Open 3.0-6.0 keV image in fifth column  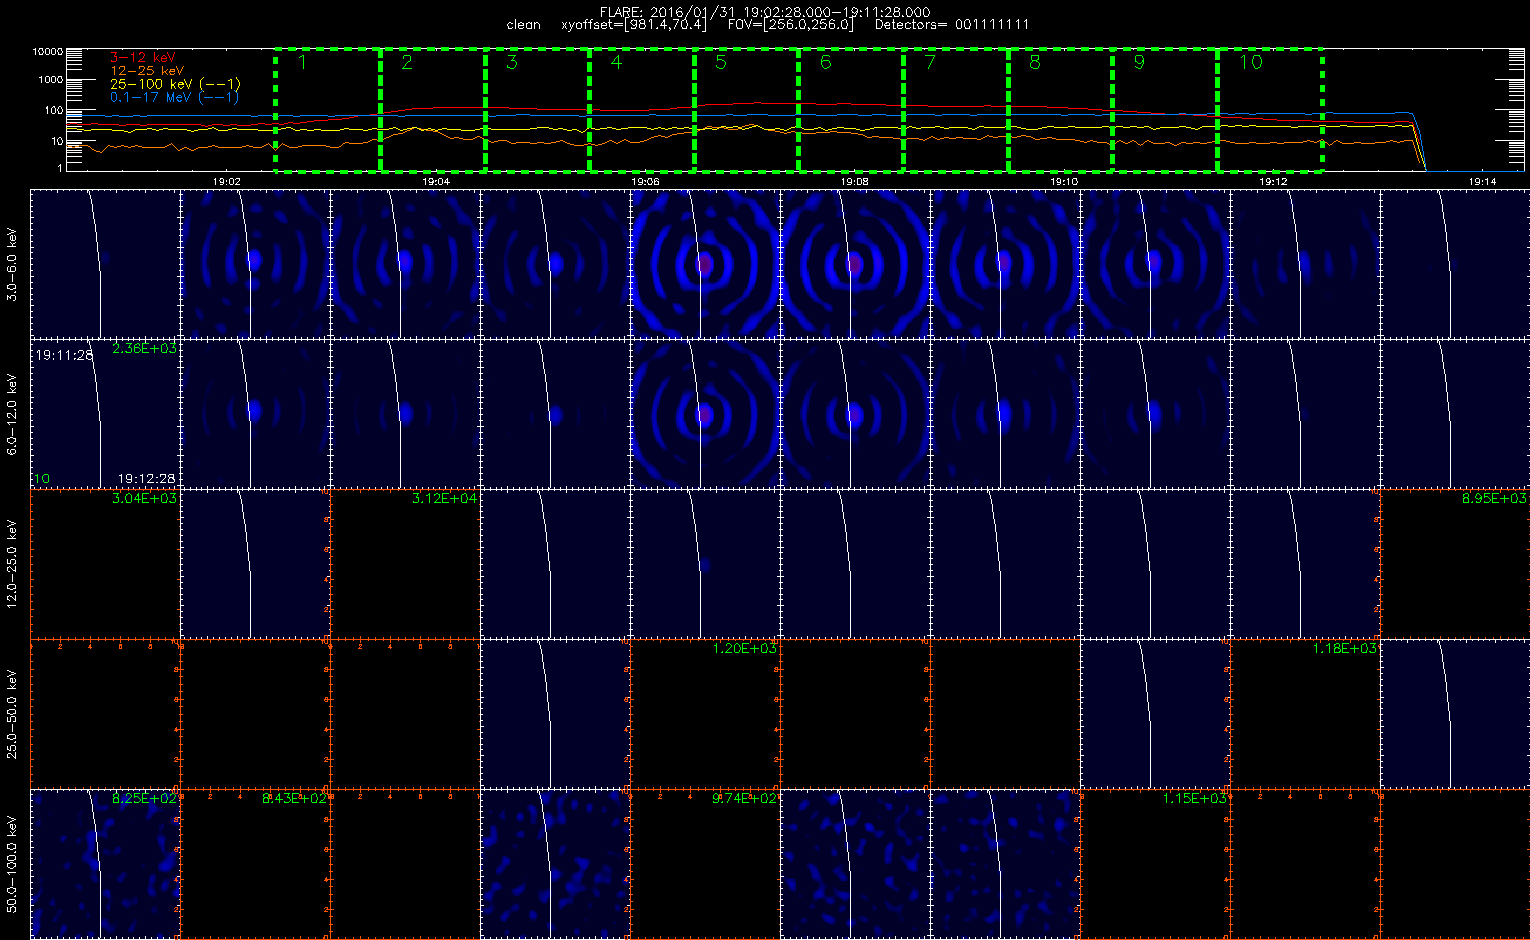pyautogui.click(x=705, y=263)
